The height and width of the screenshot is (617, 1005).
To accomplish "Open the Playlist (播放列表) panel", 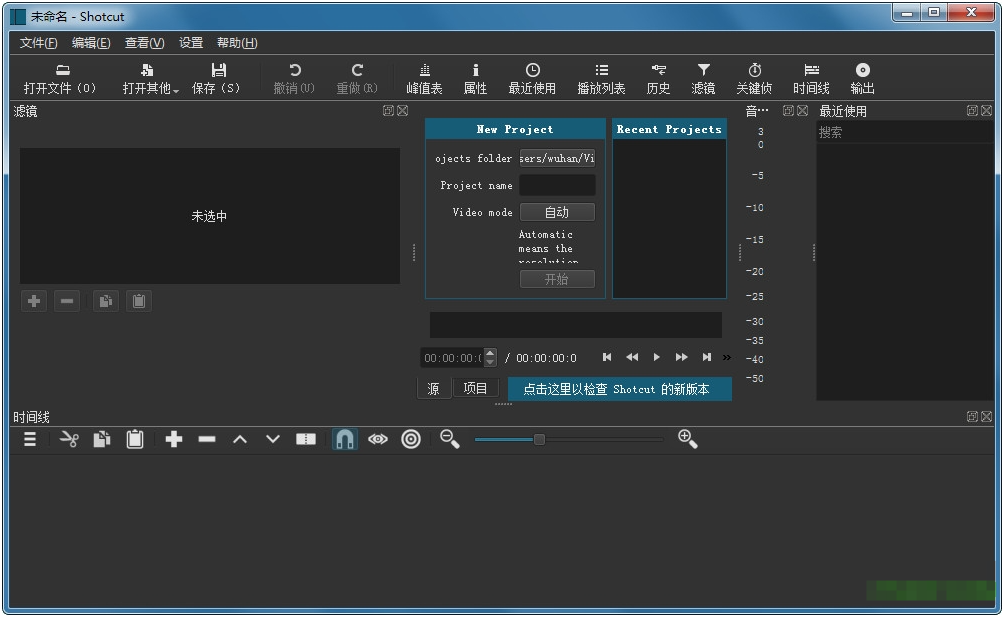I will (x=601, y=79).
